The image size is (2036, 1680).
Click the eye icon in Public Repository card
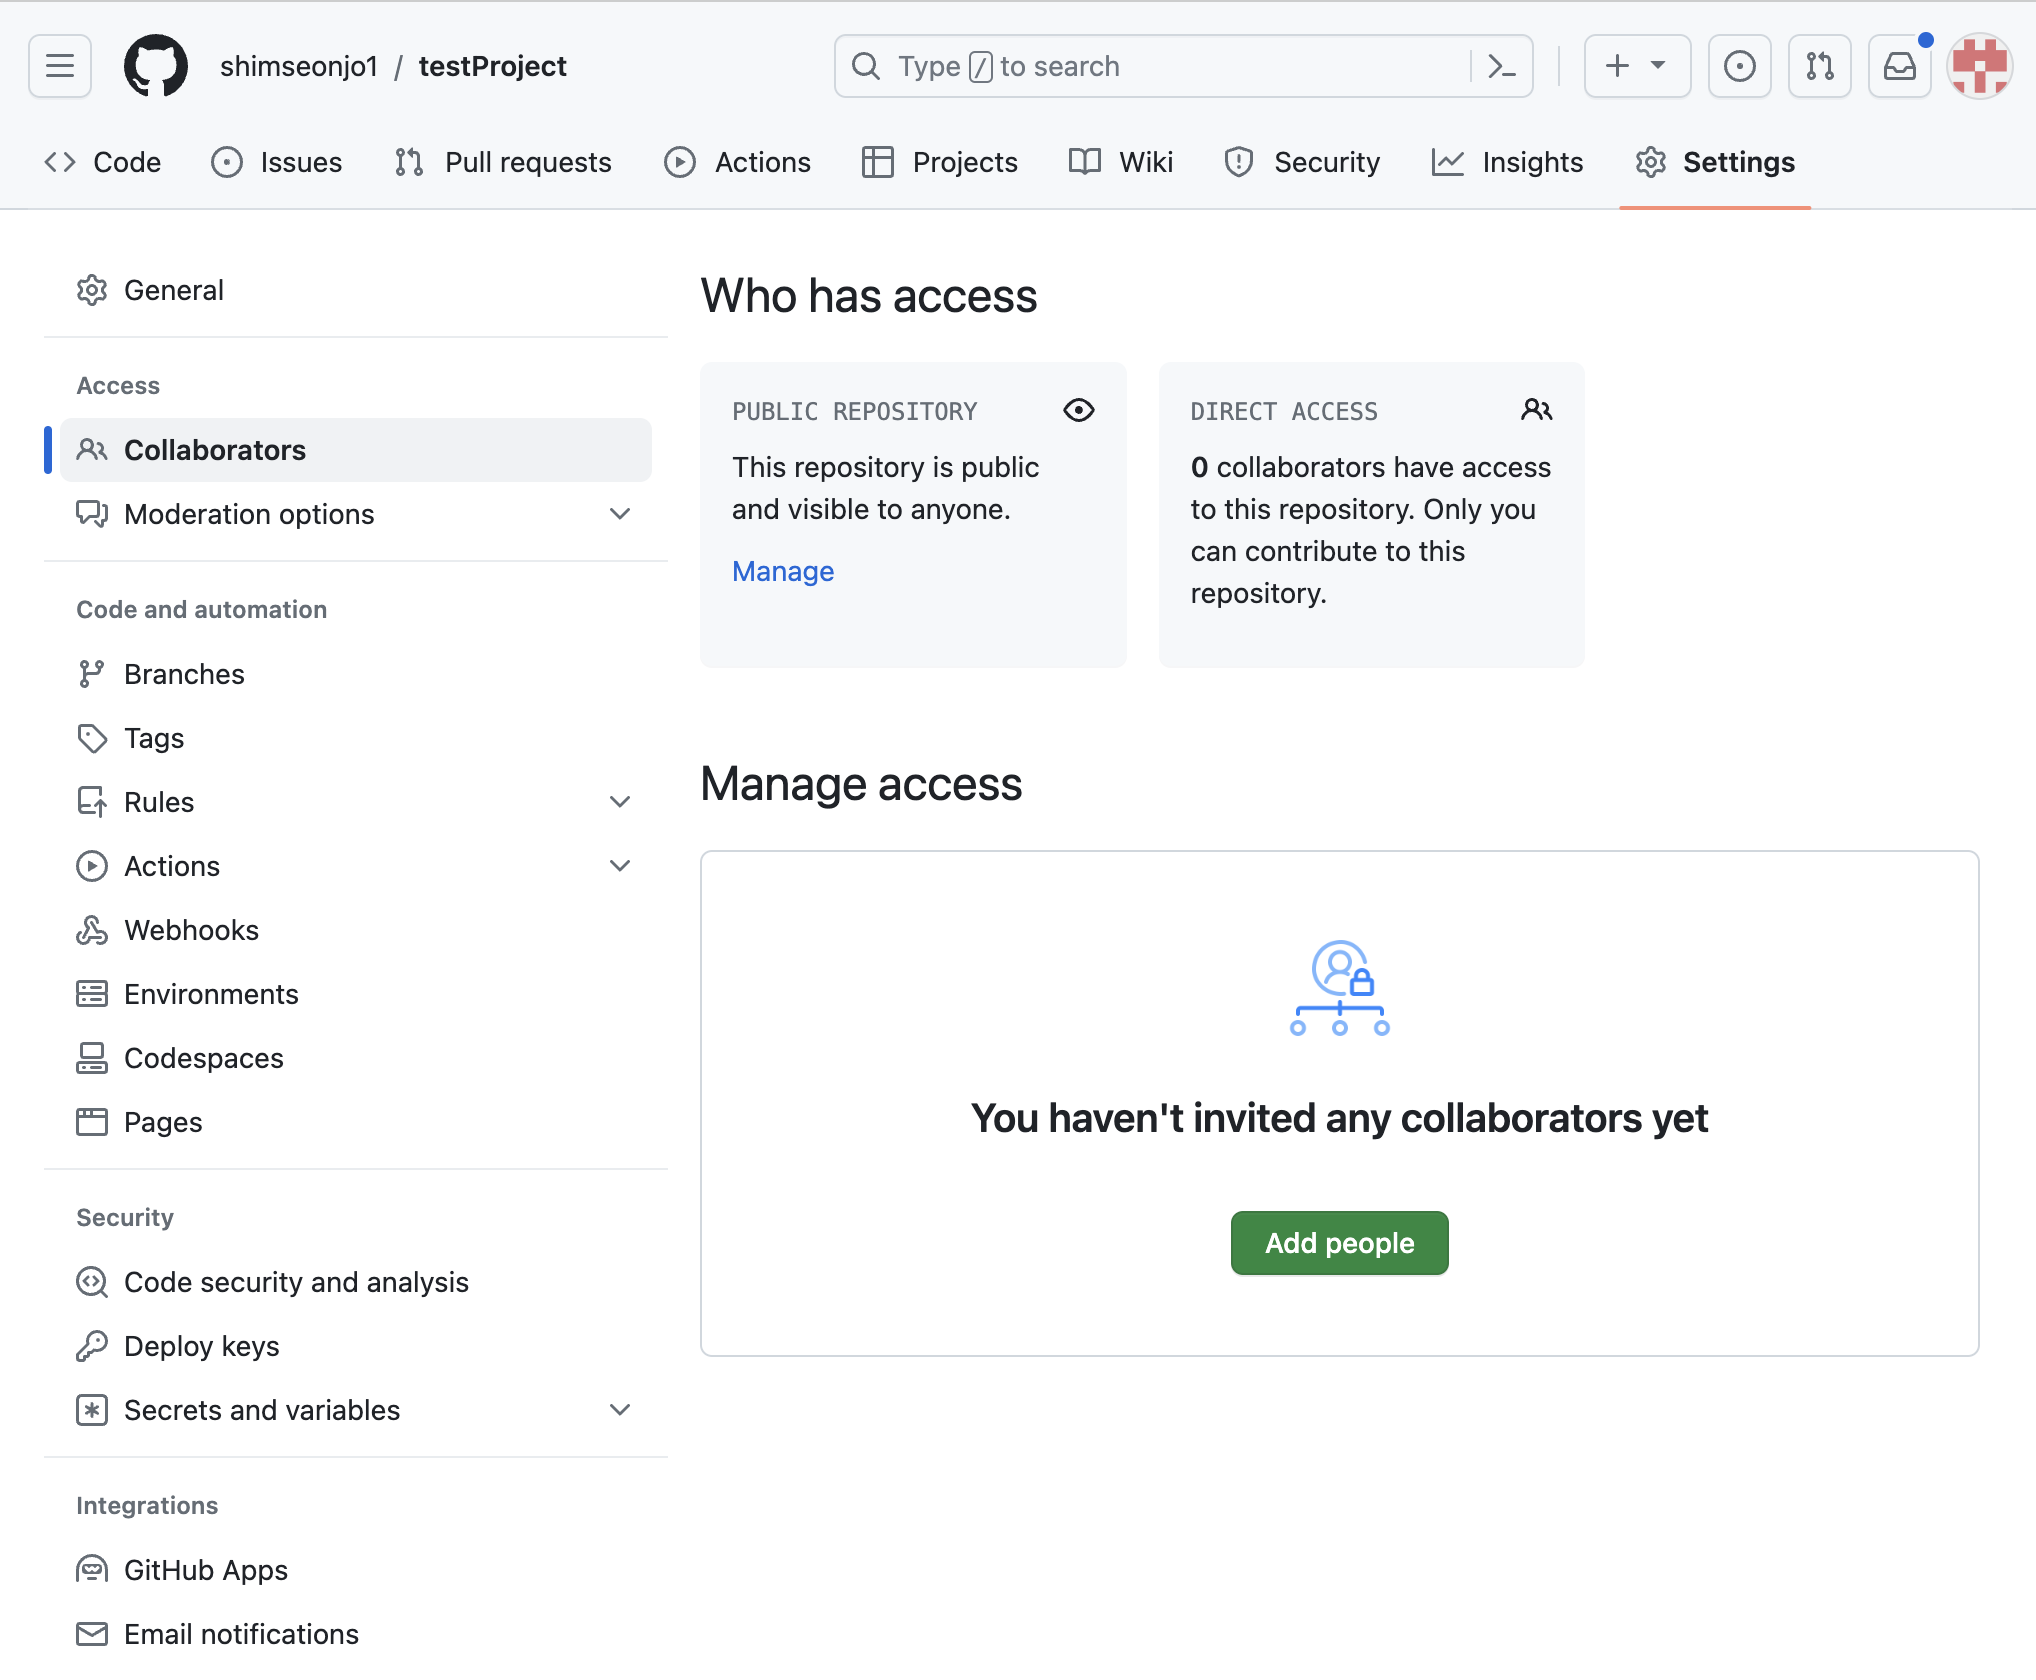[1078, 410]
